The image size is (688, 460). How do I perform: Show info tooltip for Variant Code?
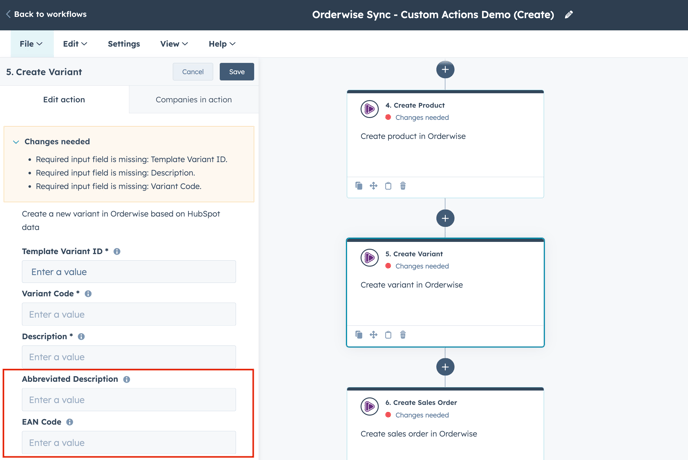click(88, 294)
